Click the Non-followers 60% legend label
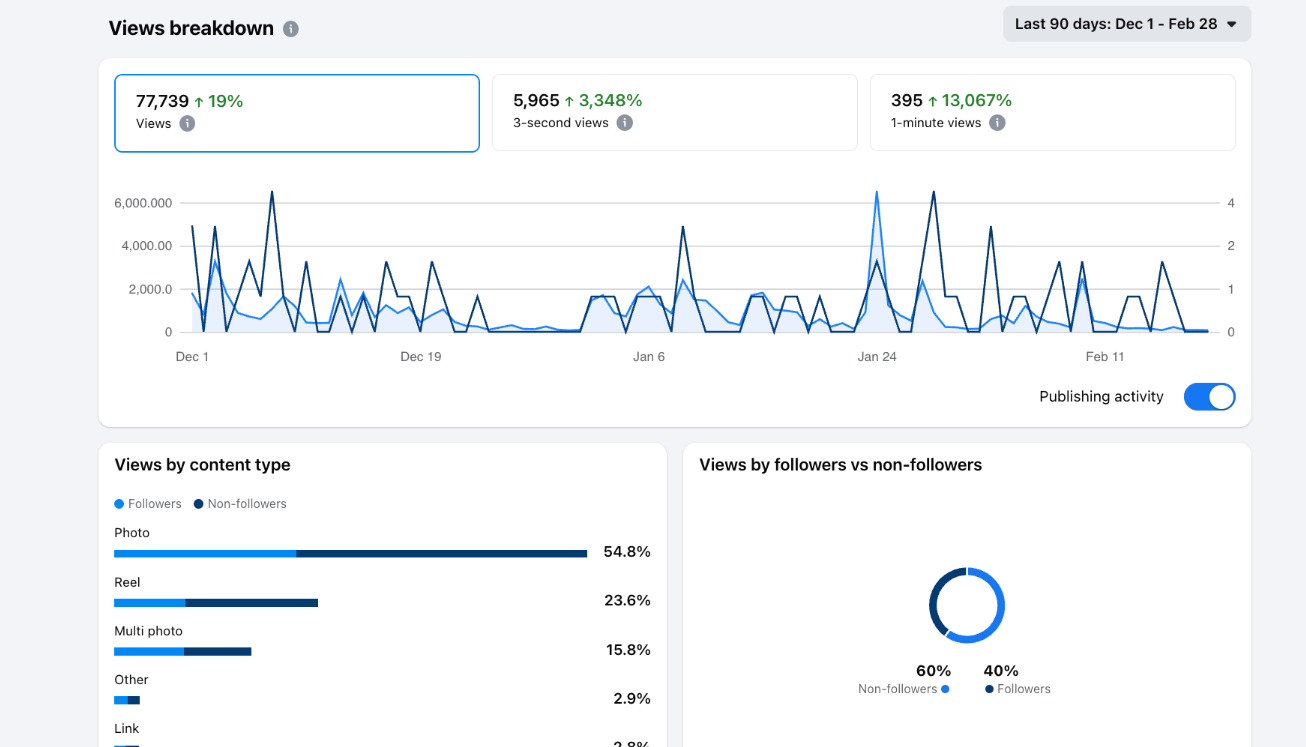 897,689
